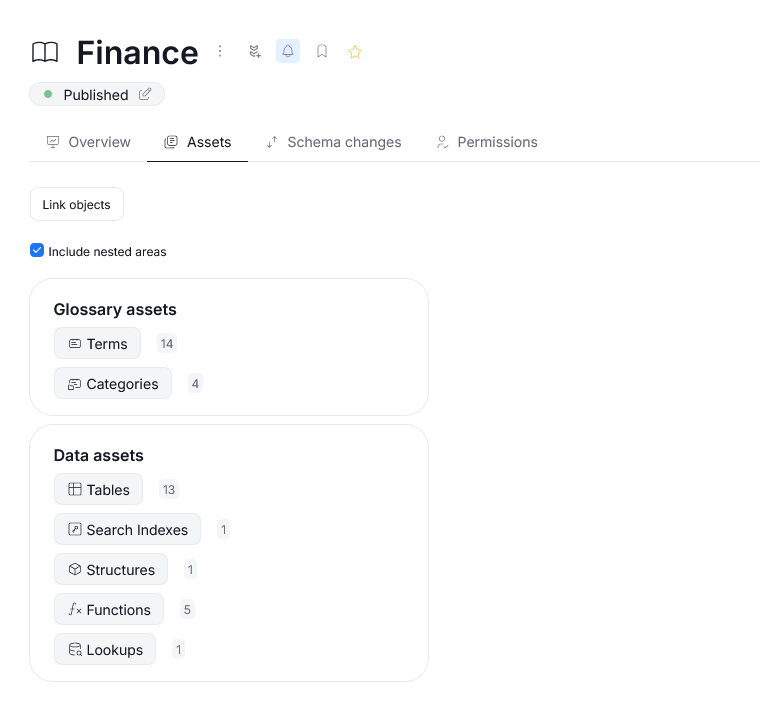760x710 pixels.
Task: Click the Tables data asset chip
Action: point(98,490)
